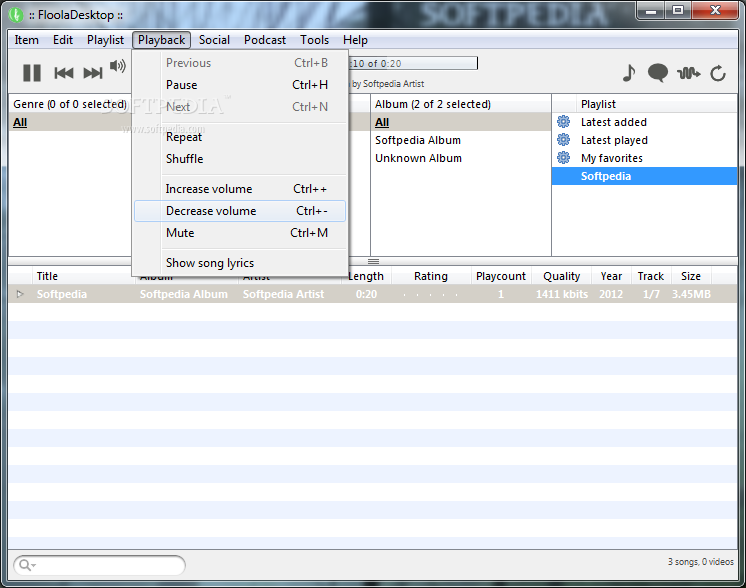Screen dimensions: 746x588
Task: Skip to previous track button
Action: 64,73
